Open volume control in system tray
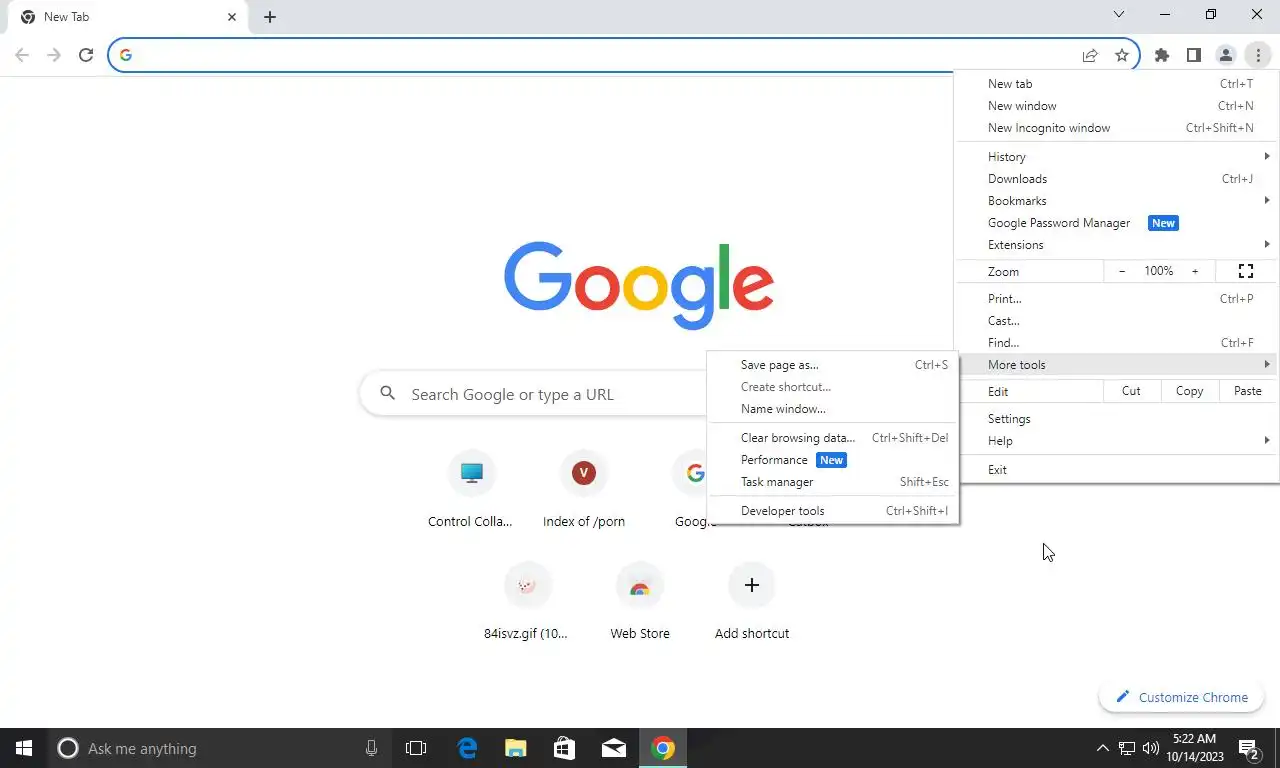1280x768 pixels. 1150,748
